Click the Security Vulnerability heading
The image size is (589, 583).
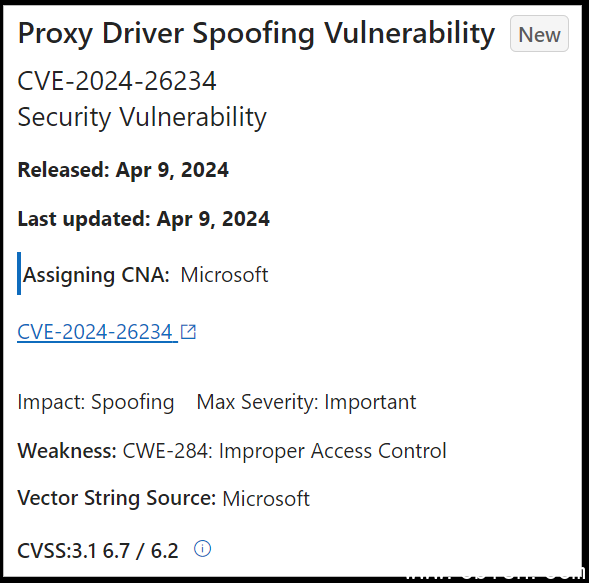142,117
